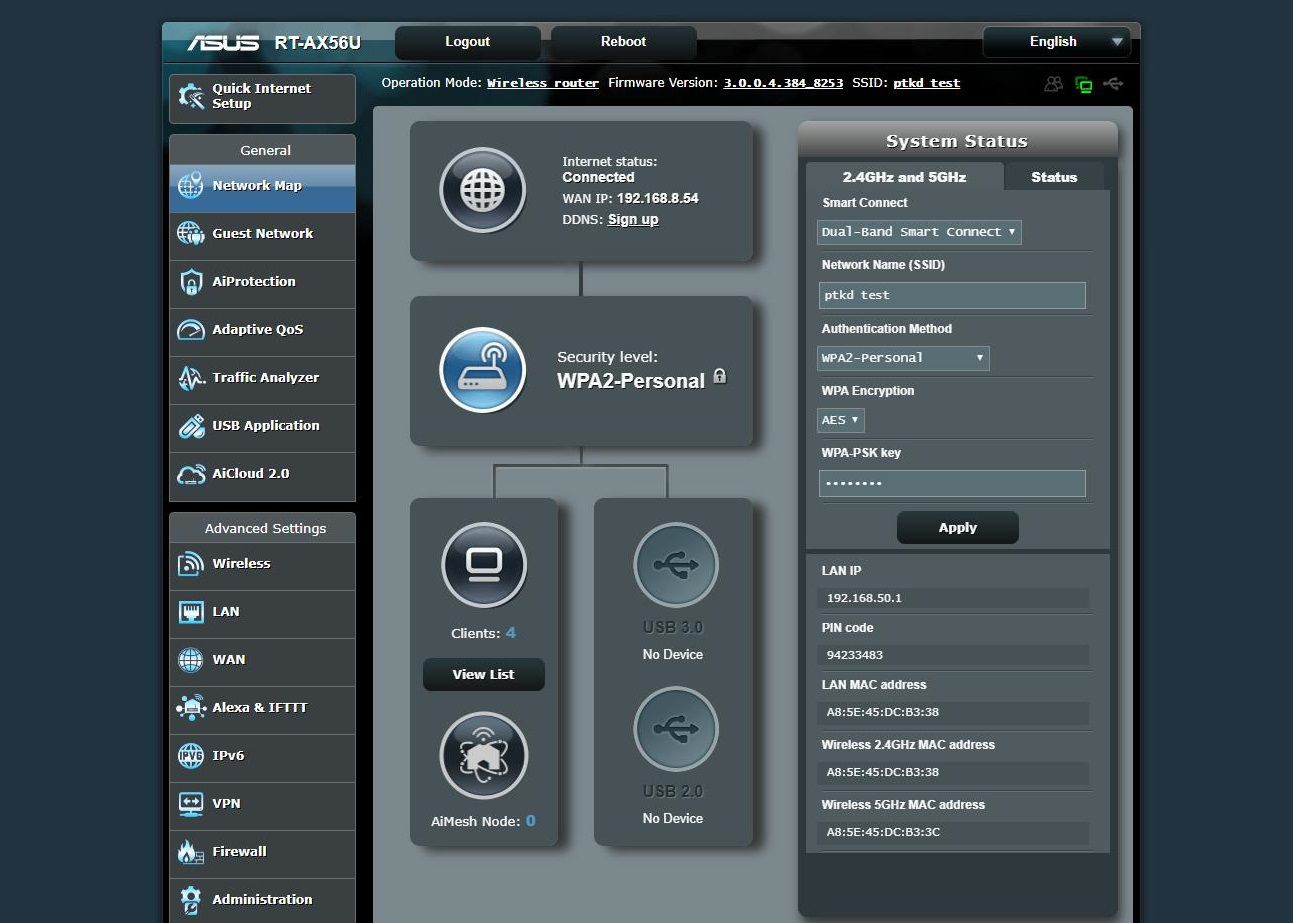The width and height of the screenshot is (1293, 923).
Task: Open Traffic Analyzer page
Action: [262, 378]
